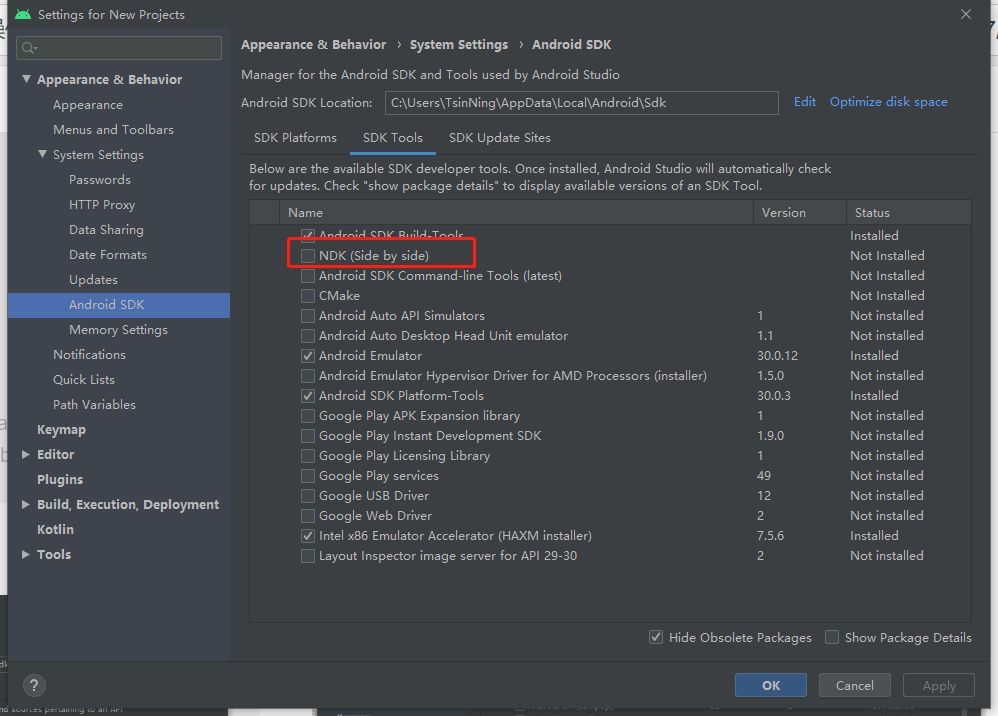Image resolution: width=998 pixels, height=716 pixels.
Task: Click version 30.0.12 of Android Emulator
Action: coord(777,356)
